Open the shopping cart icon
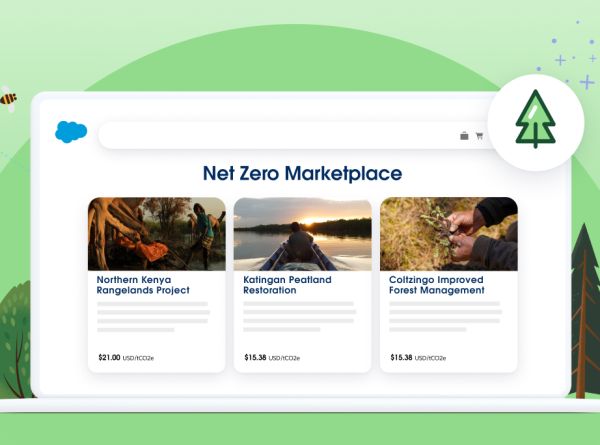 click(x=479, y=136)
